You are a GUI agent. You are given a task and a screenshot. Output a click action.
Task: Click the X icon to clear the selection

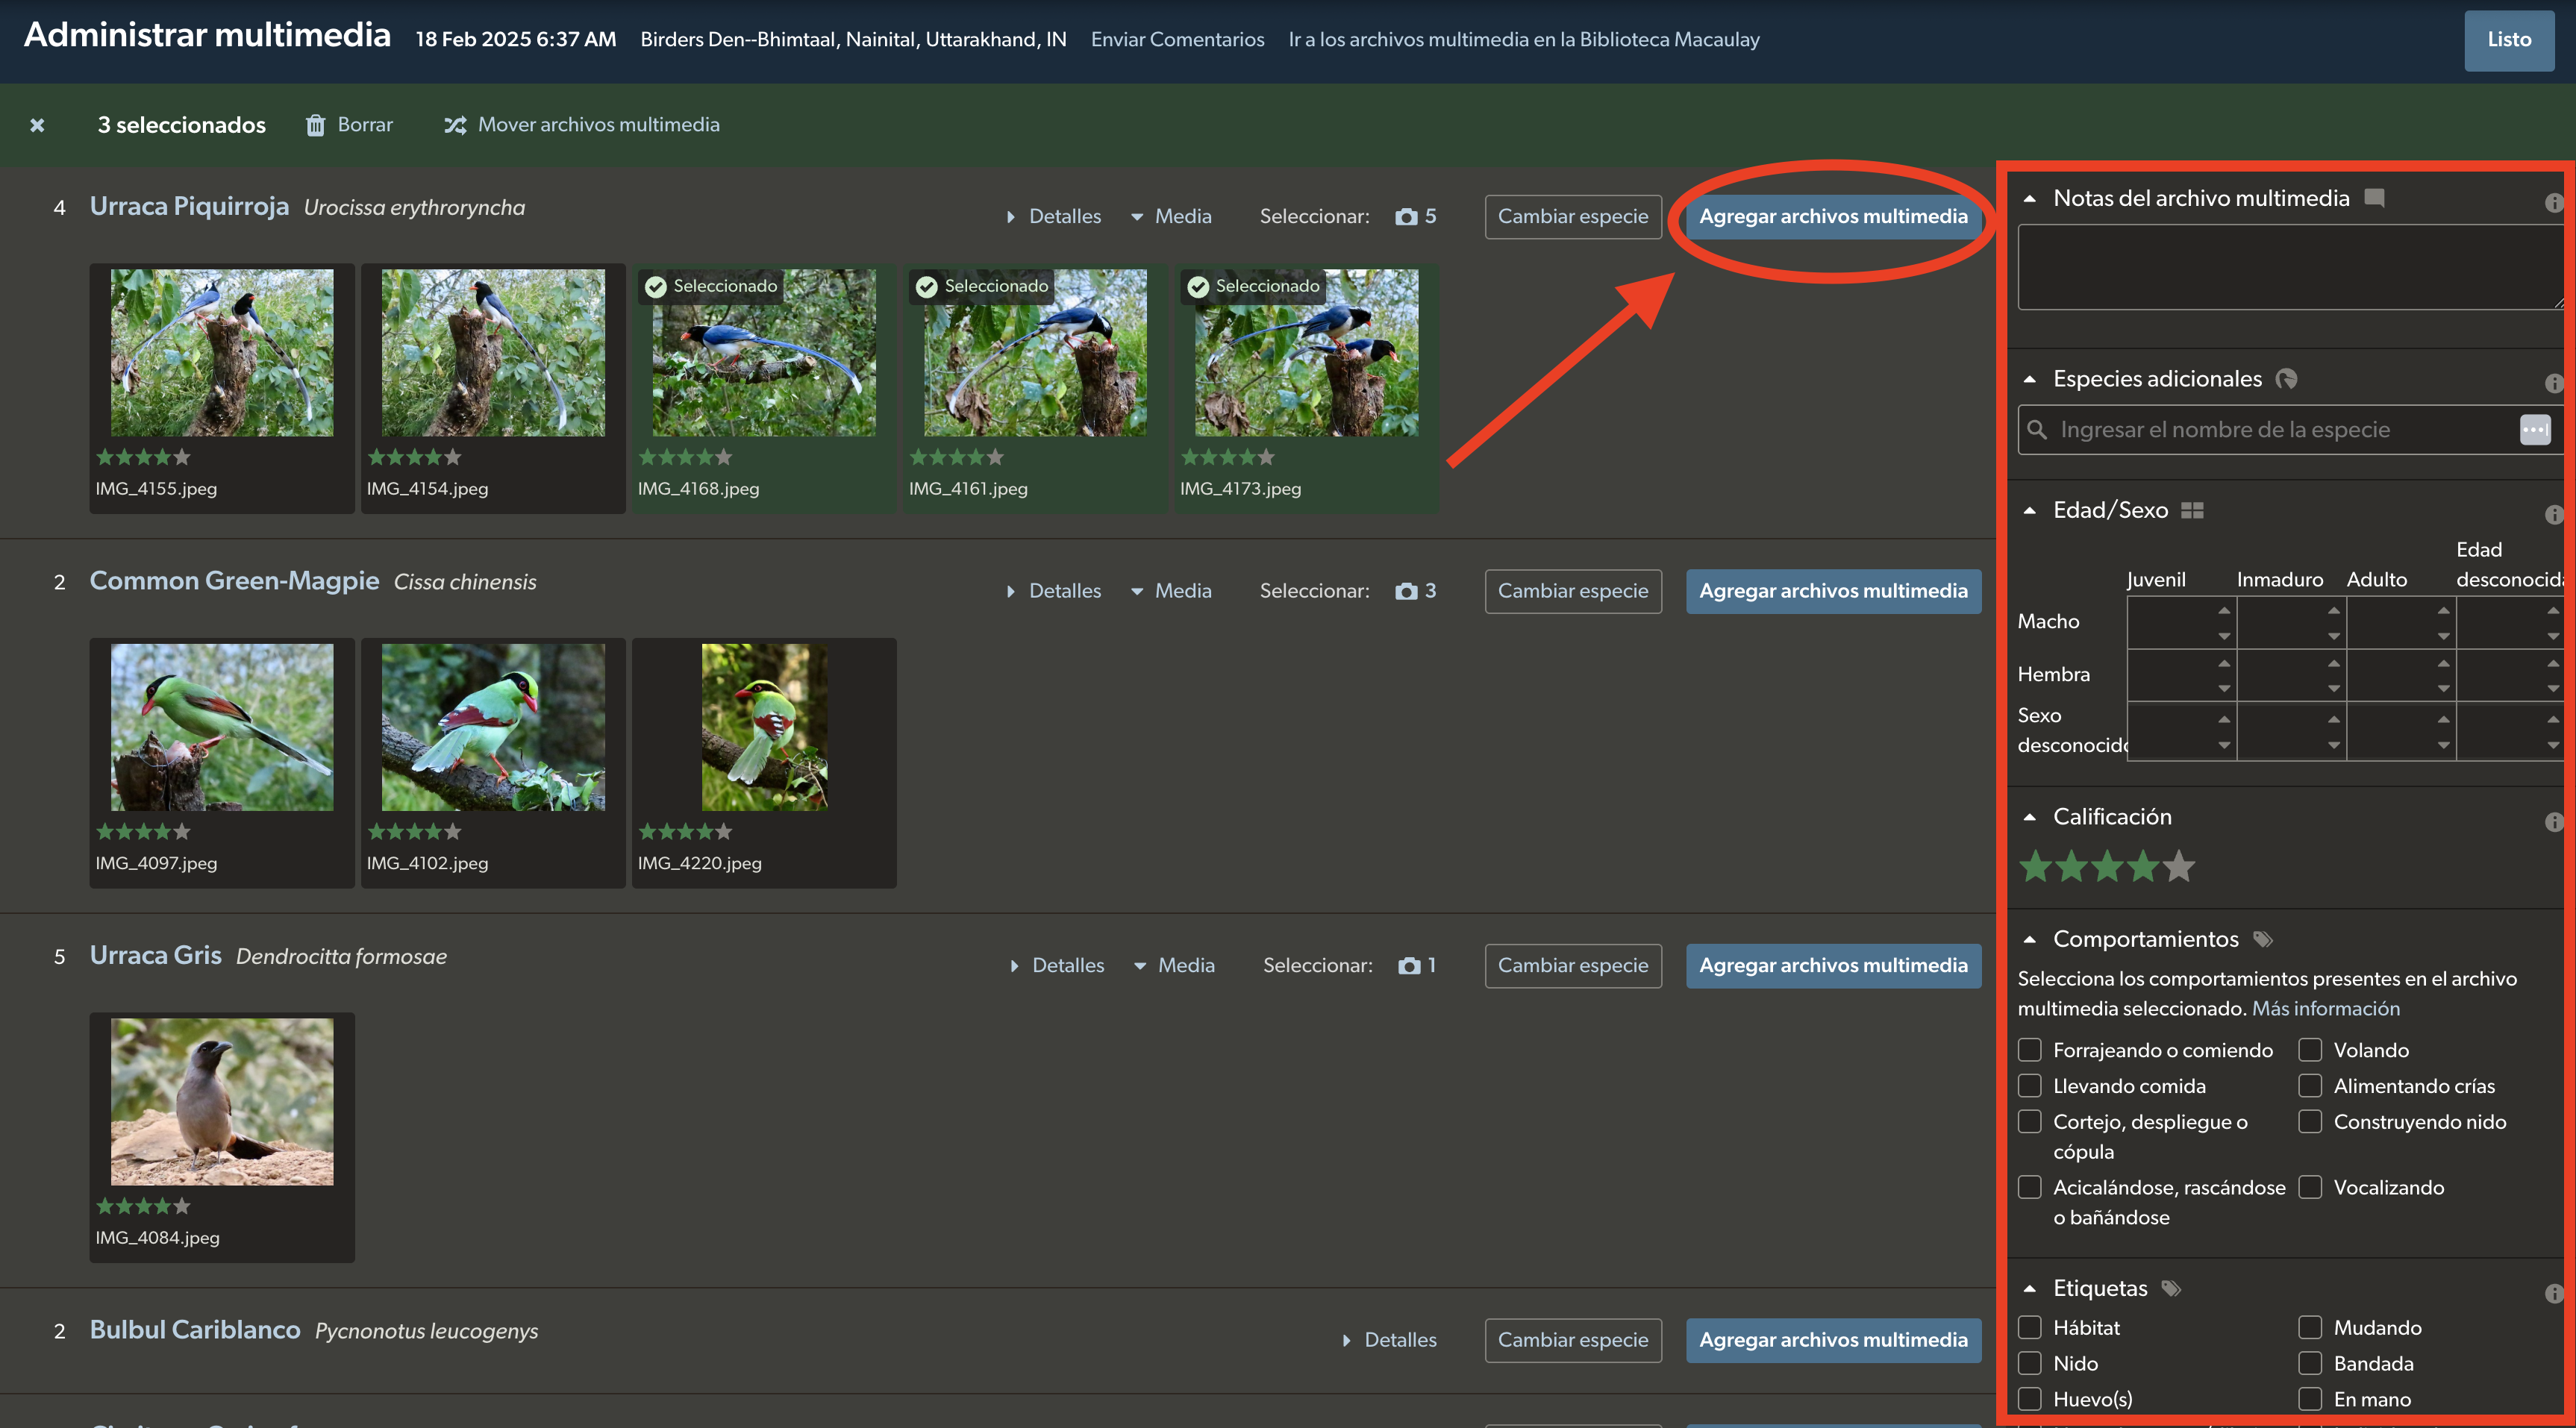[x=37, y=125]
